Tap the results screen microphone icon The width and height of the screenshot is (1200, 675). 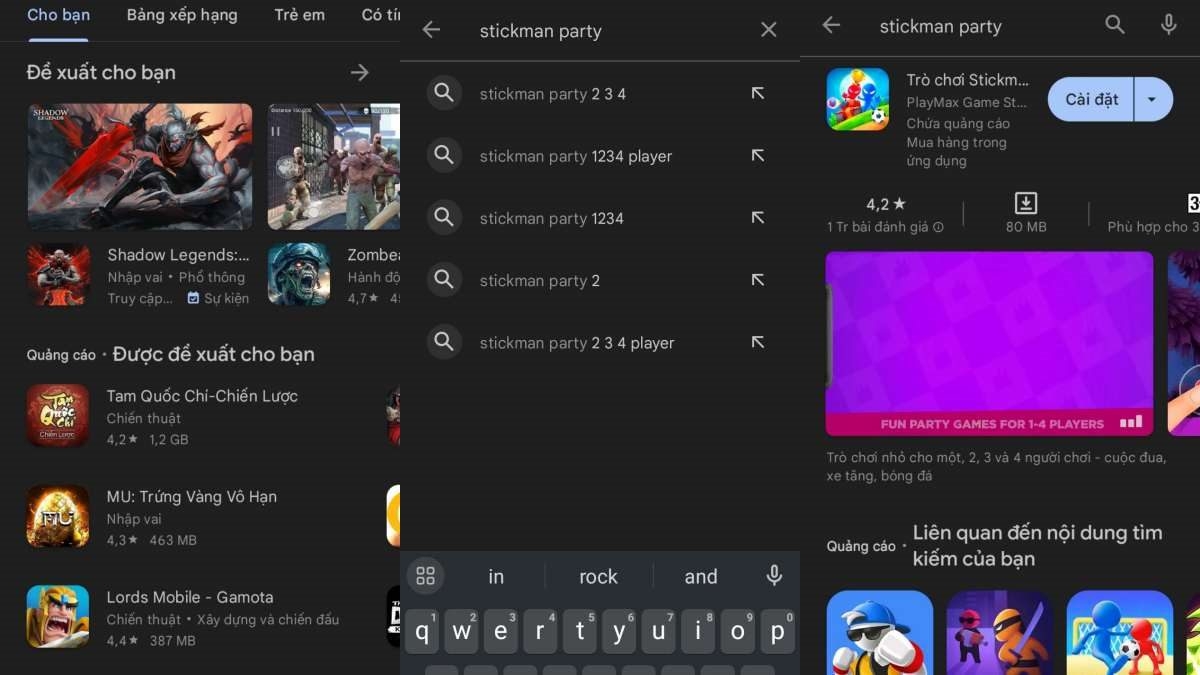pos(1169,25)
